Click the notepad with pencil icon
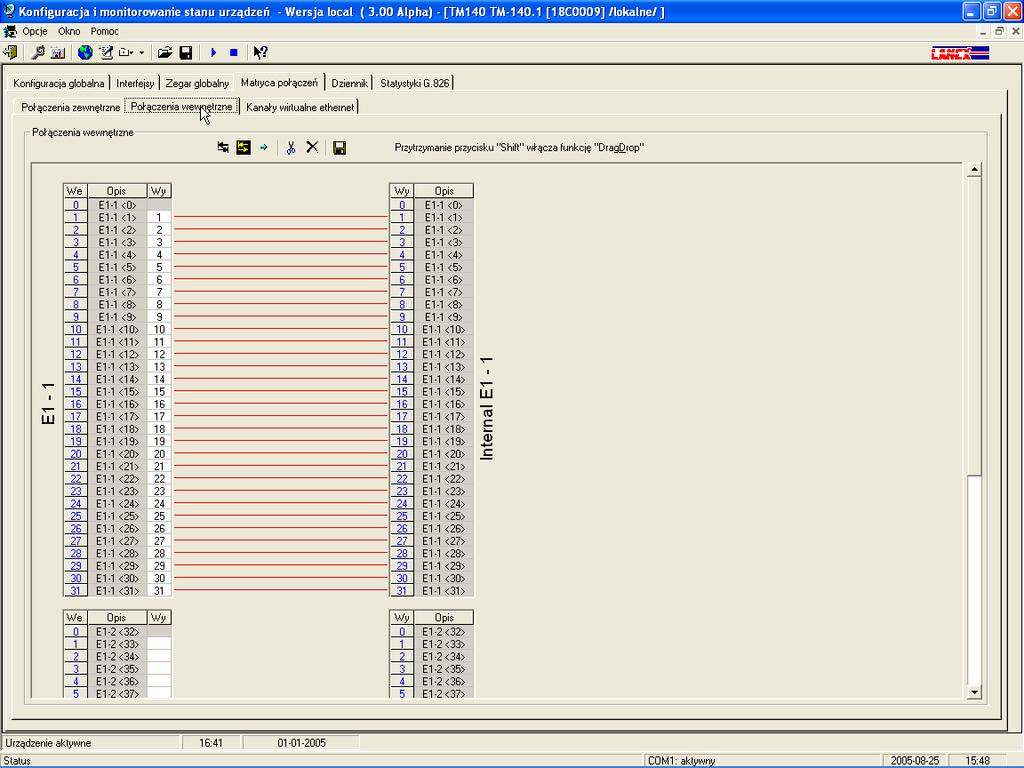This screenshot has height=768, width=1024. (x=105, y=52)
